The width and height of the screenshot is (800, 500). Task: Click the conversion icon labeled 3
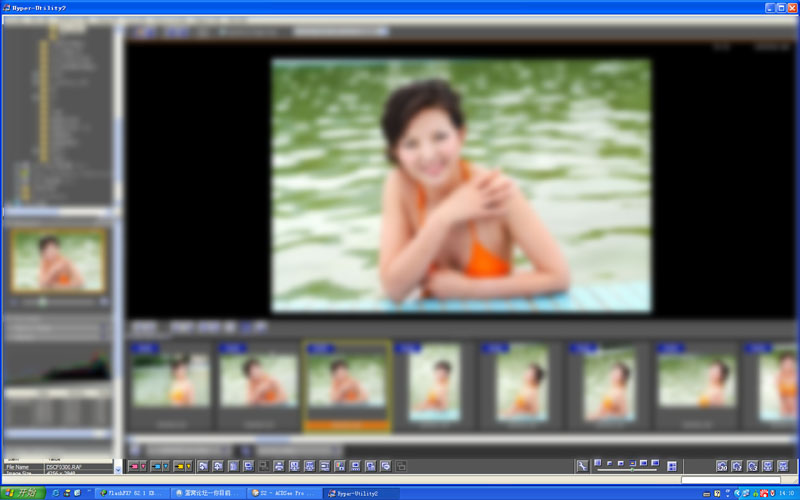(x=752, y=466)
